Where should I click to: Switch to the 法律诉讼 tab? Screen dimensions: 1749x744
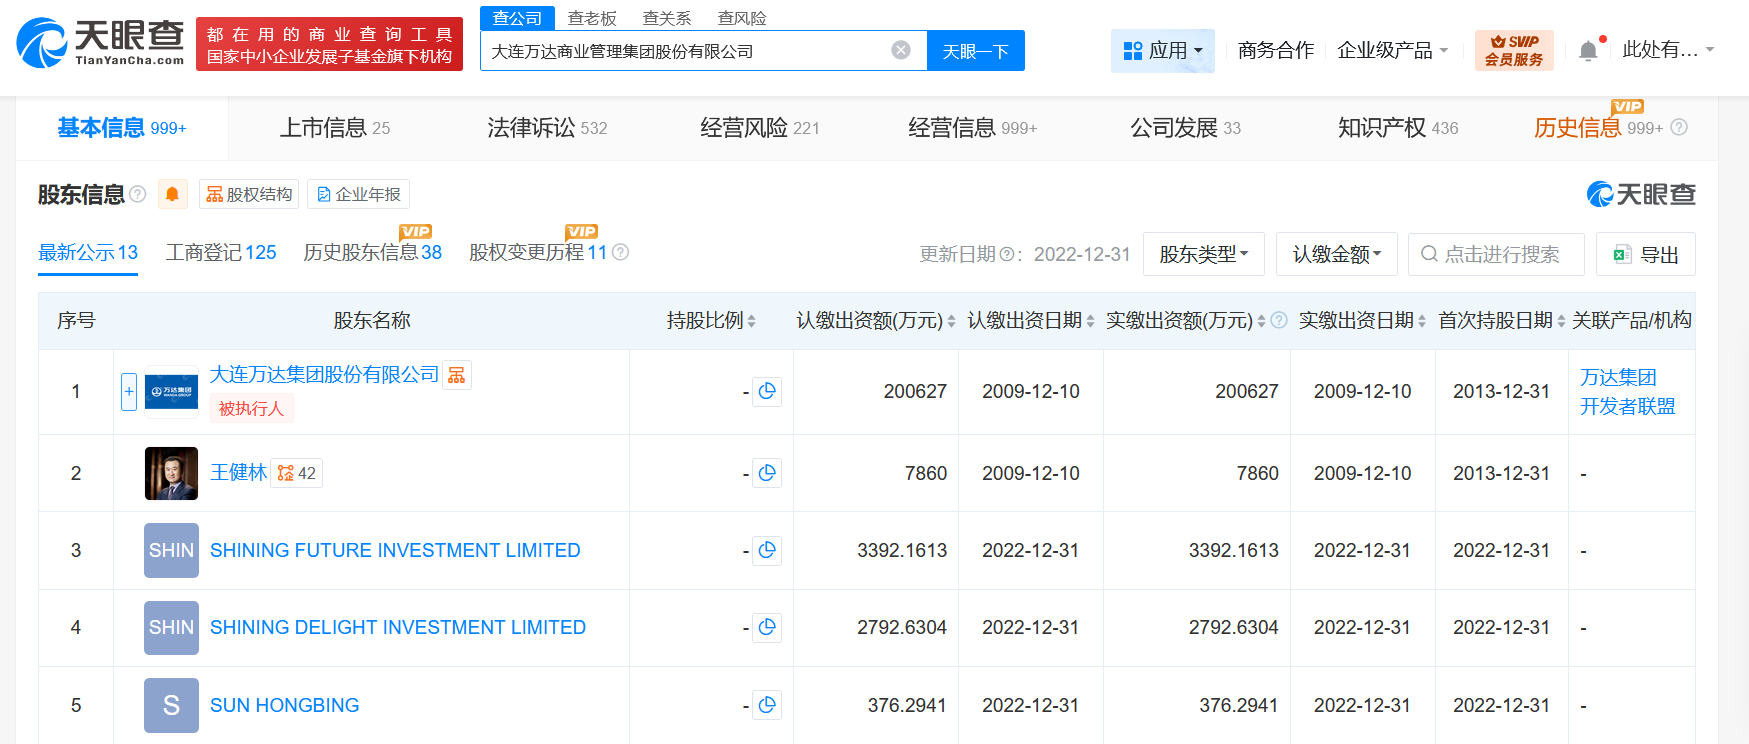pos(547,128)
